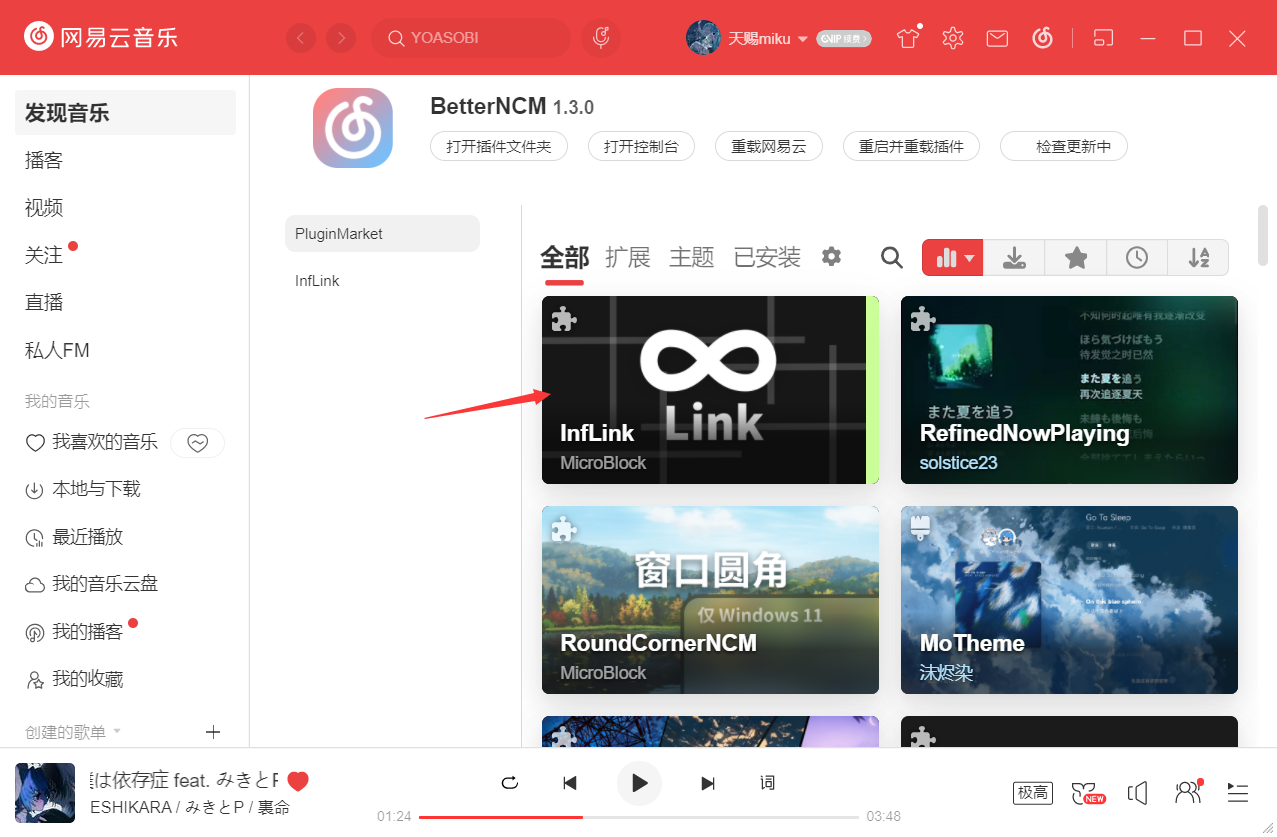Viewport: 1277px width, 837px height.
Task: Open the InfLink plugin card
Action: (x=710, y=390)
